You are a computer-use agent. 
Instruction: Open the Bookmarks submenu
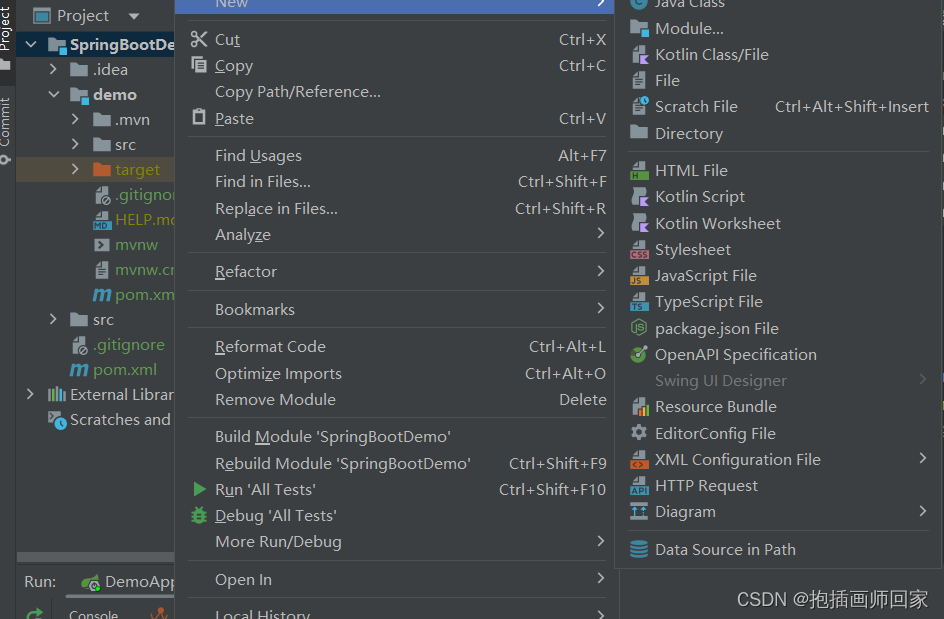pos(397,310)
